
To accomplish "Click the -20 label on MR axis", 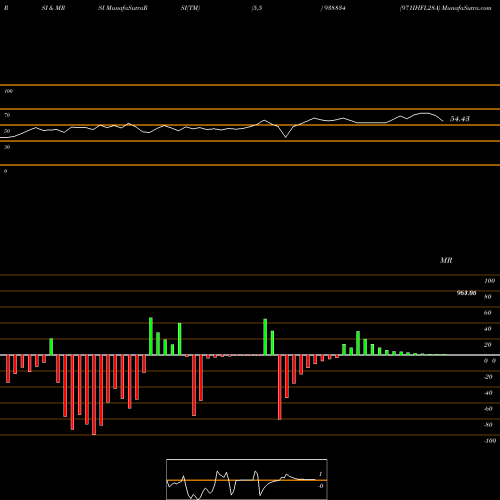I will point(488,377).
